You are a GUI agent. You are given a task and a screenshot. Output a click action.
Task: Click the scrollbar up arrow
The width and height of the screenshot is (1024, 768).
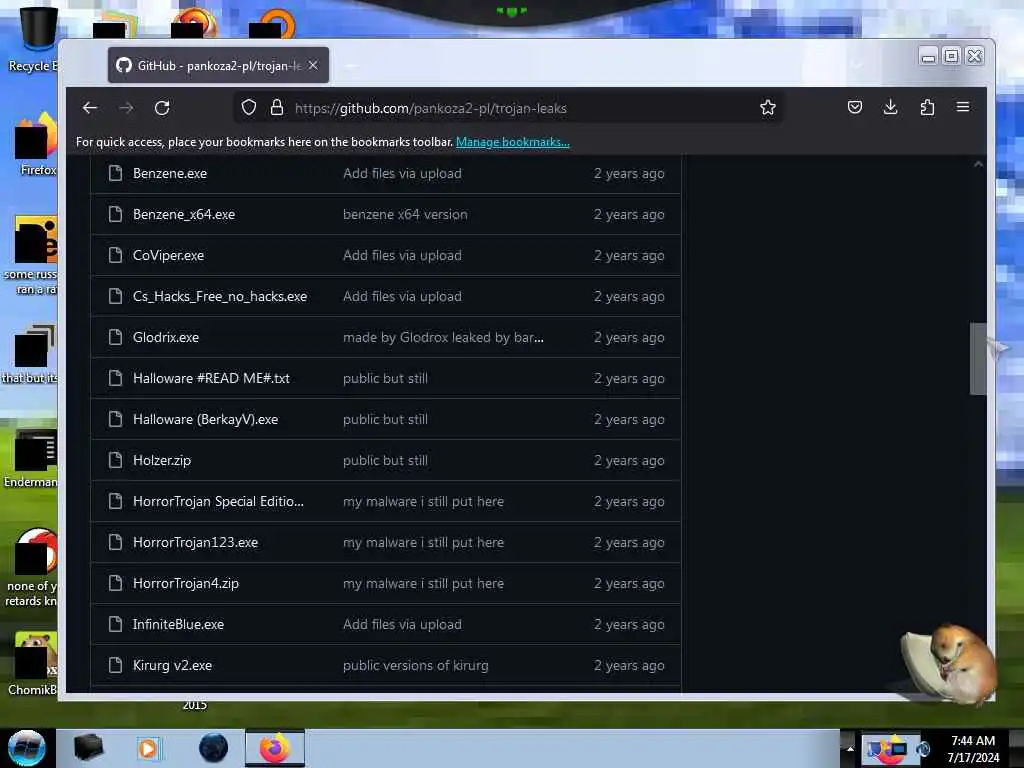(x=978, y=165)
